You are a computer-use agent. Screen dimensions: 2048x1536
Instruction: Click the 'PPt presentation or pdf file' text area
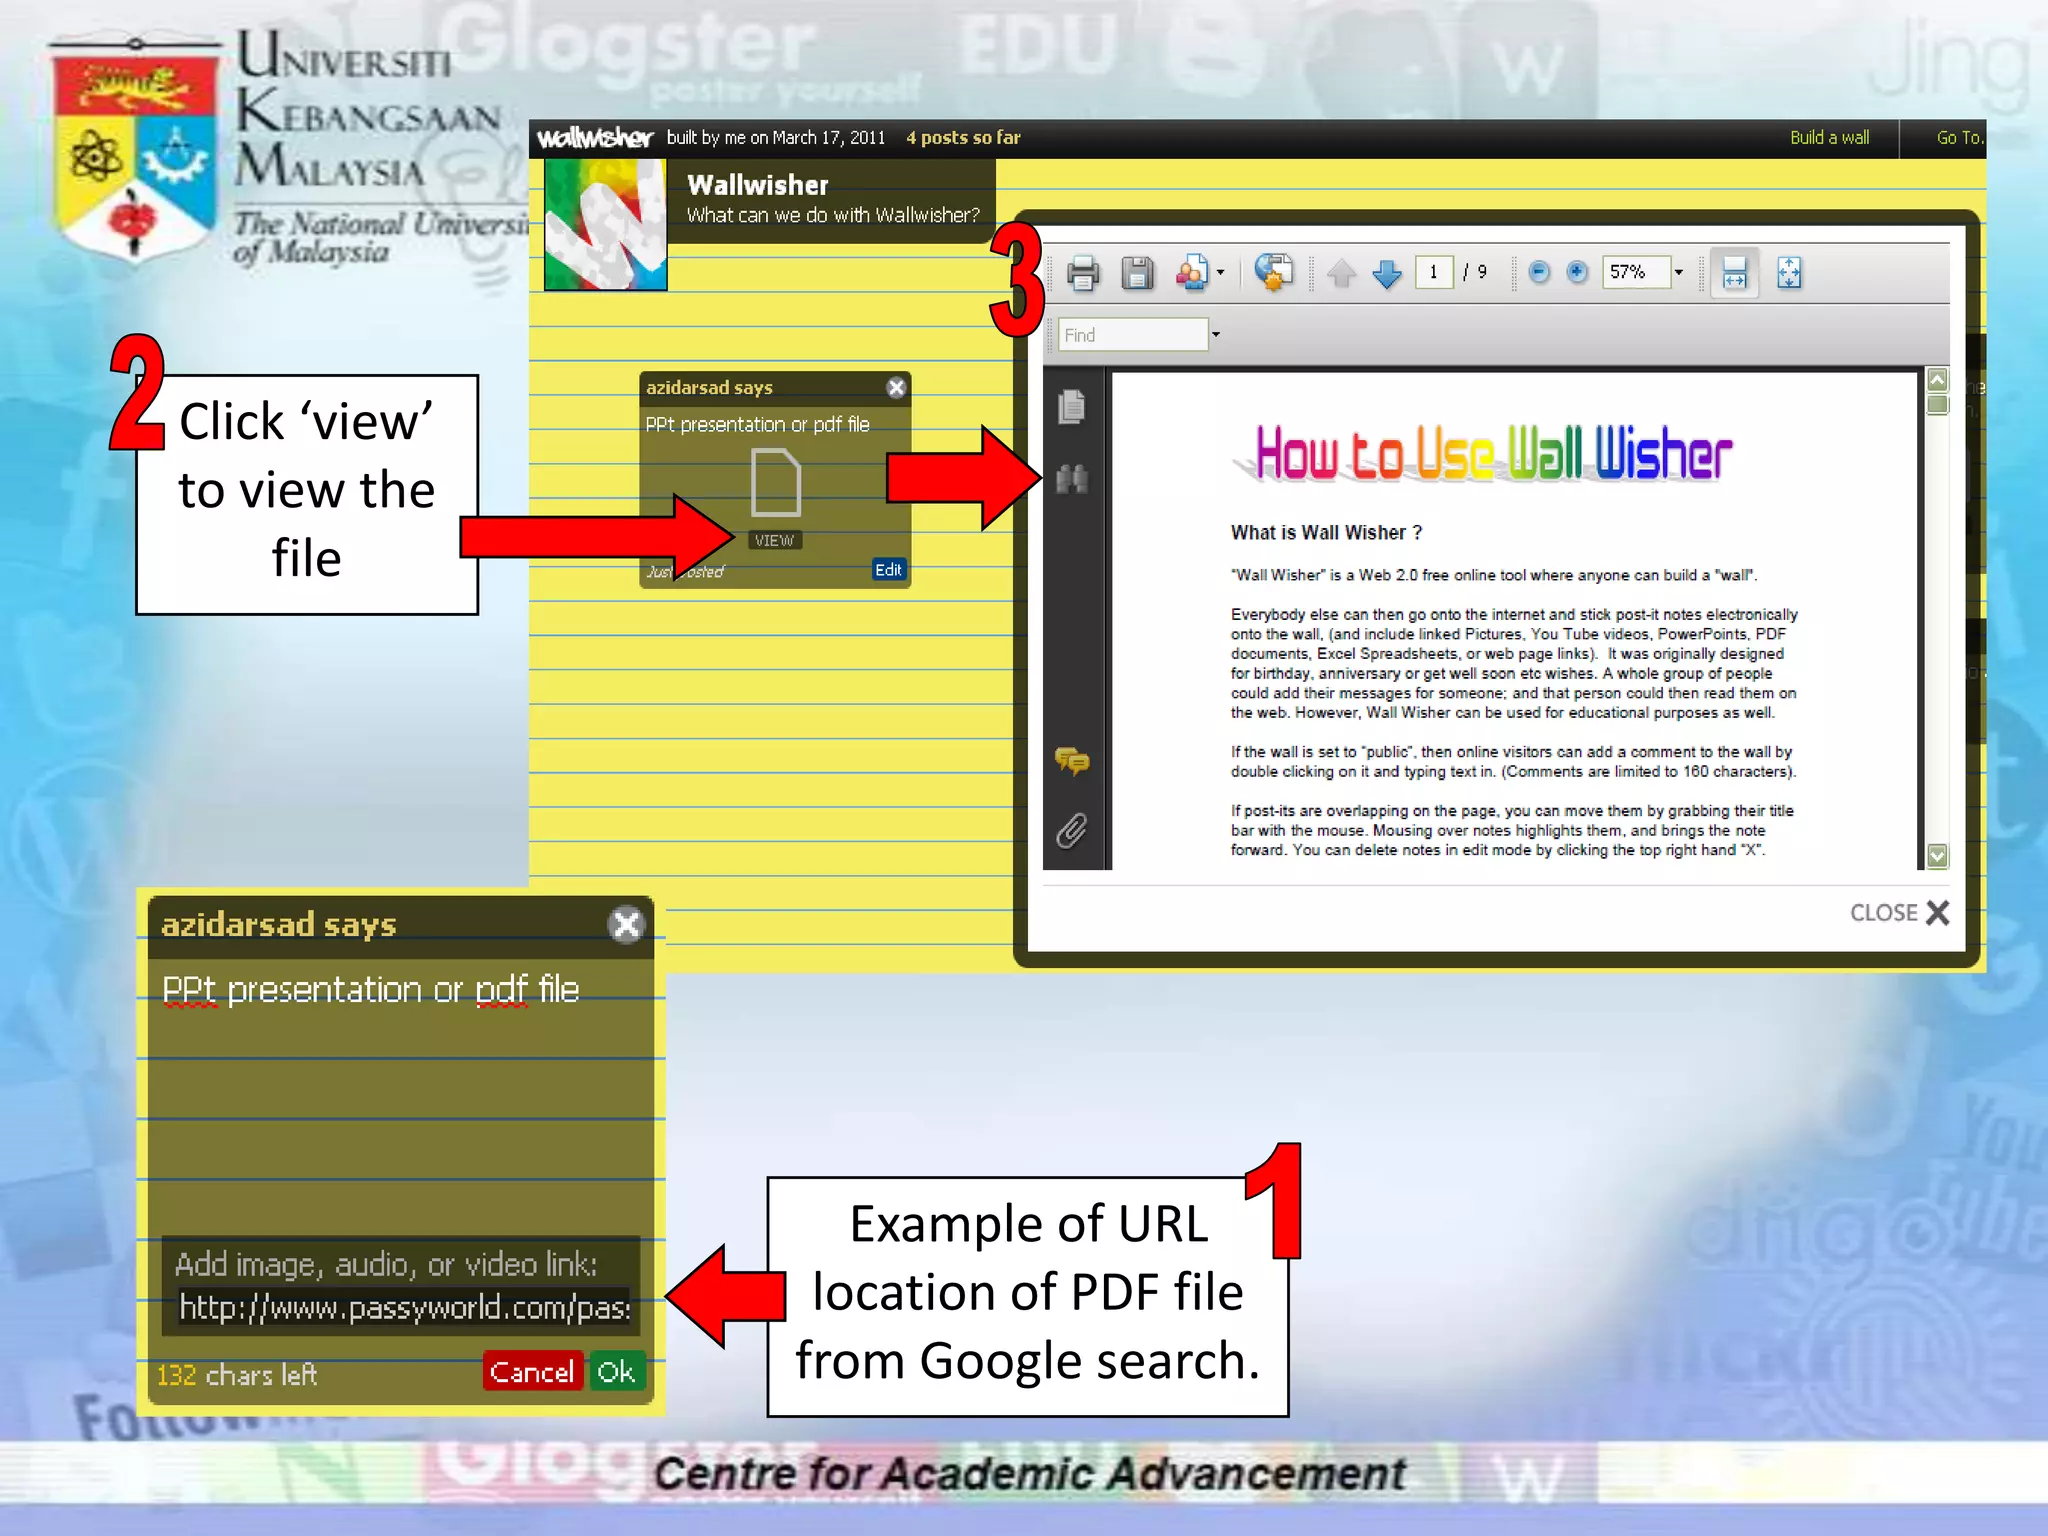[x=371, y=990]
